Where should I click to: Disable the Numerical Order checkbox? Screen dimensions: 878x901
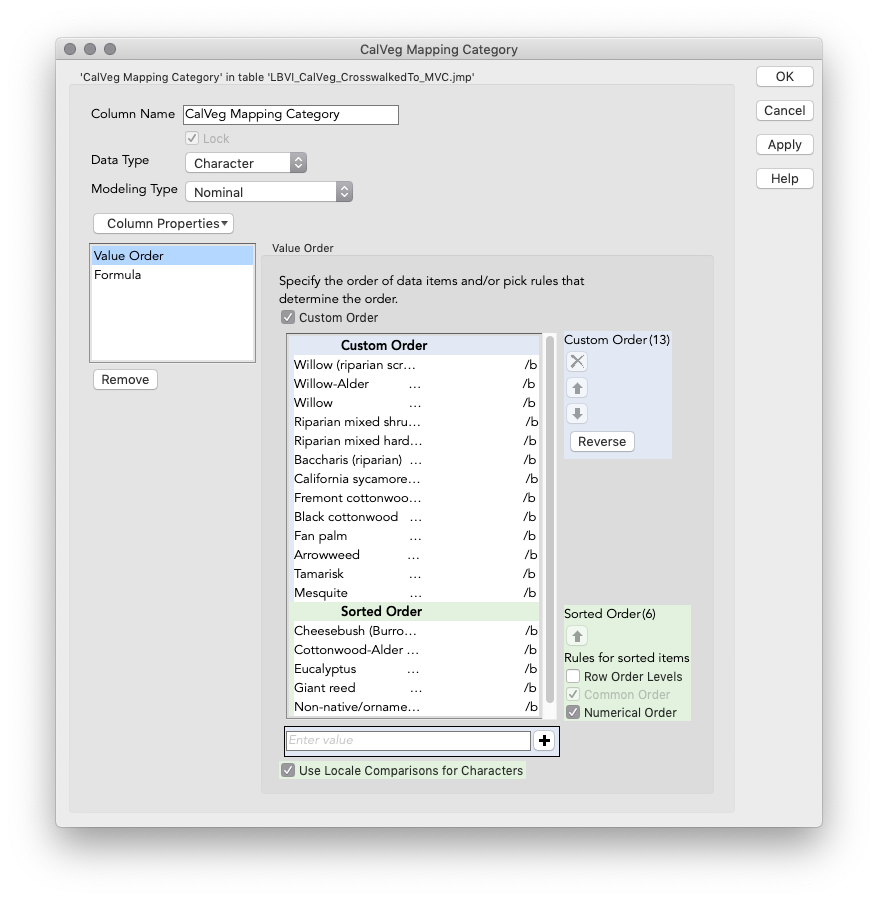[573, 713]
